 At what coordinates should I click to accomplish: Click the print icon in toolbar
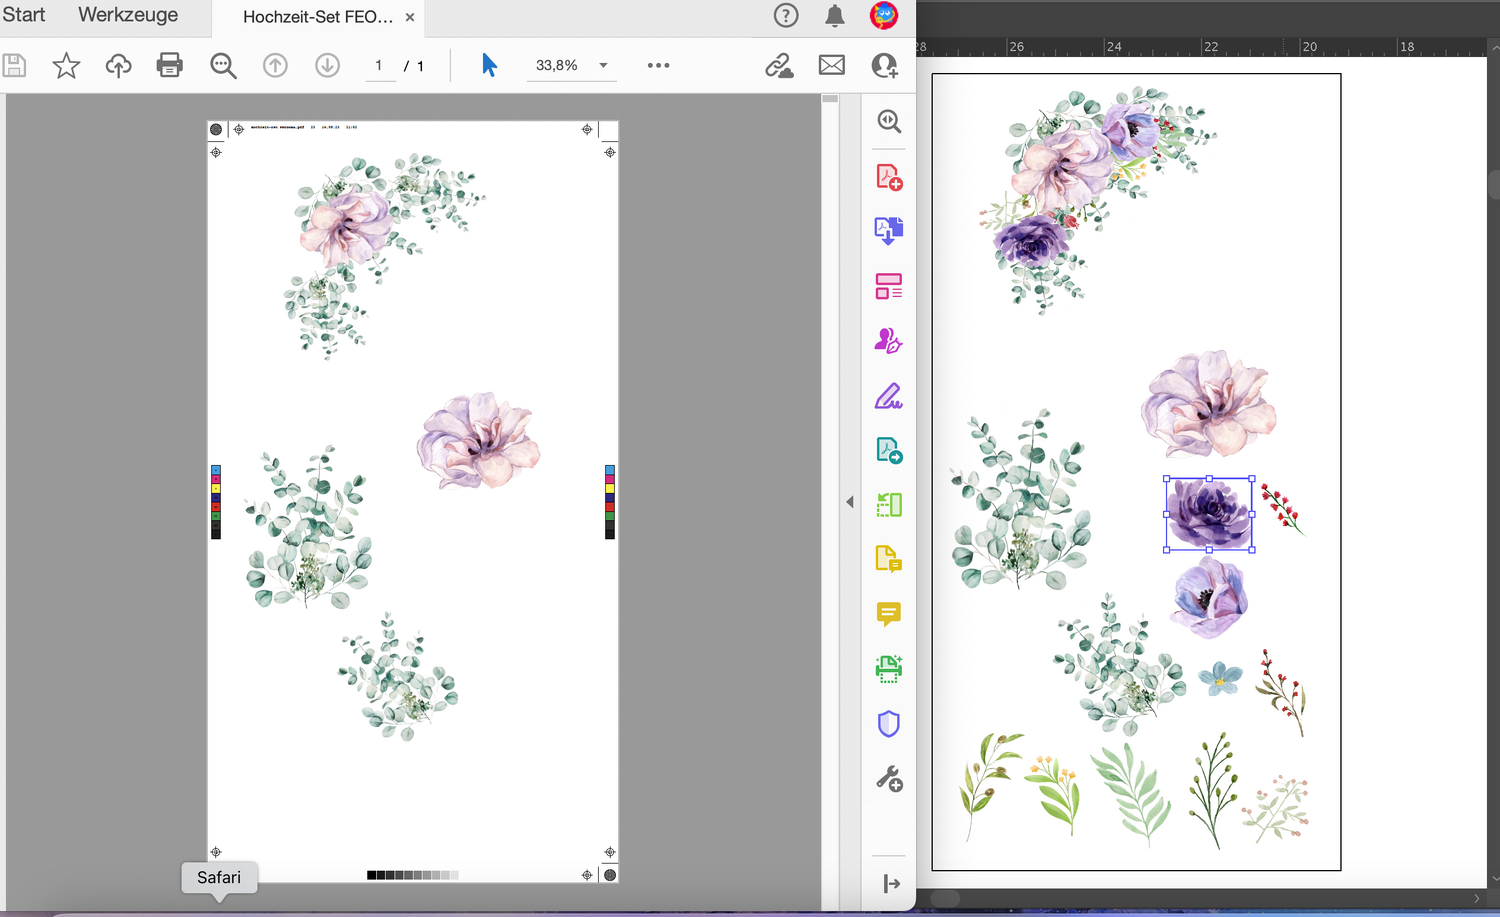[x=170, y=66]
